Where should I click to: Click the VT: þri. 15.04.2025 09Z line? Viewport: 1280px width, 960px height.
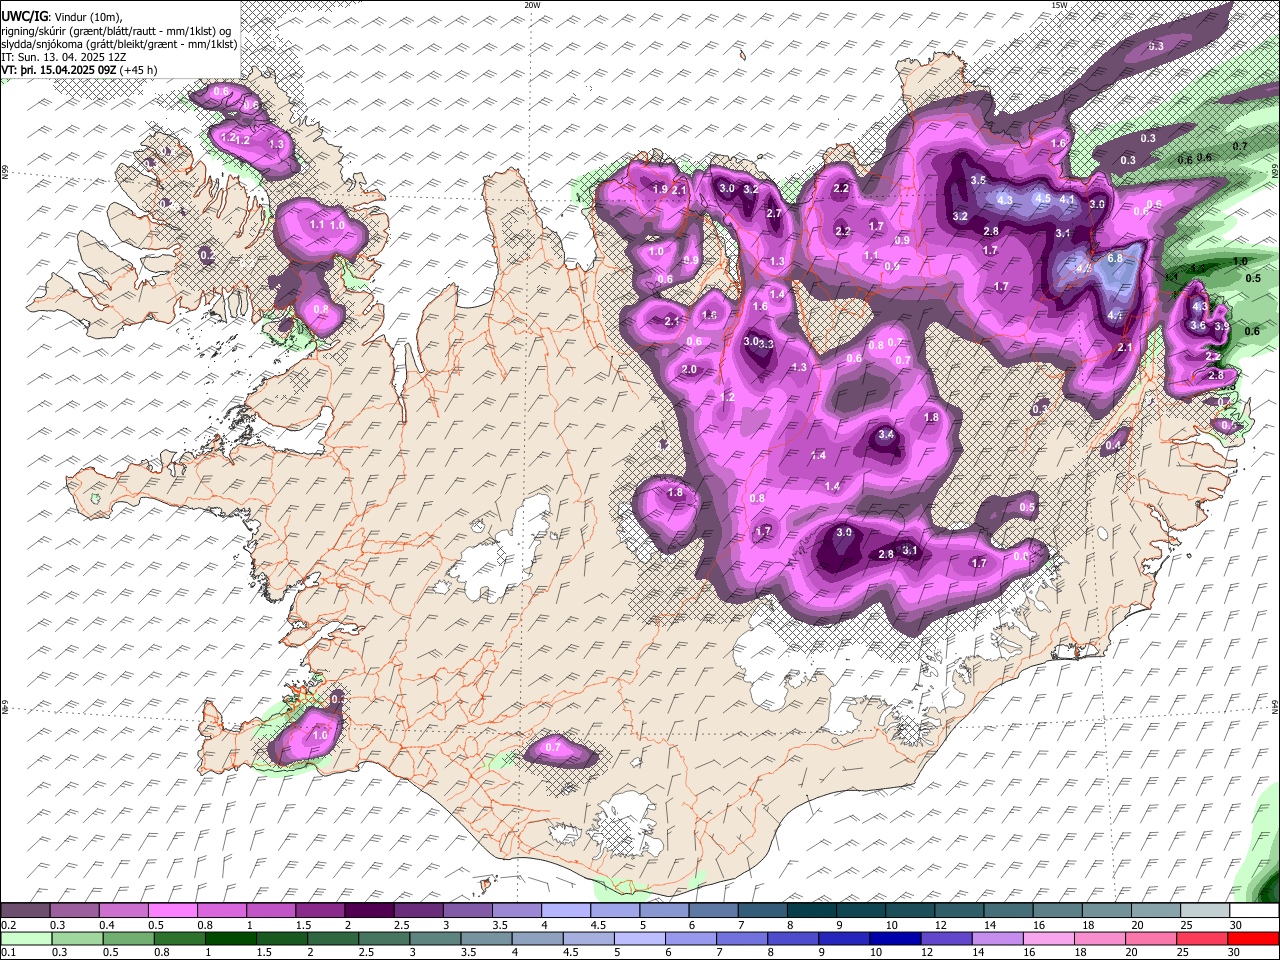pyautogui.click(x=79, y=70)
